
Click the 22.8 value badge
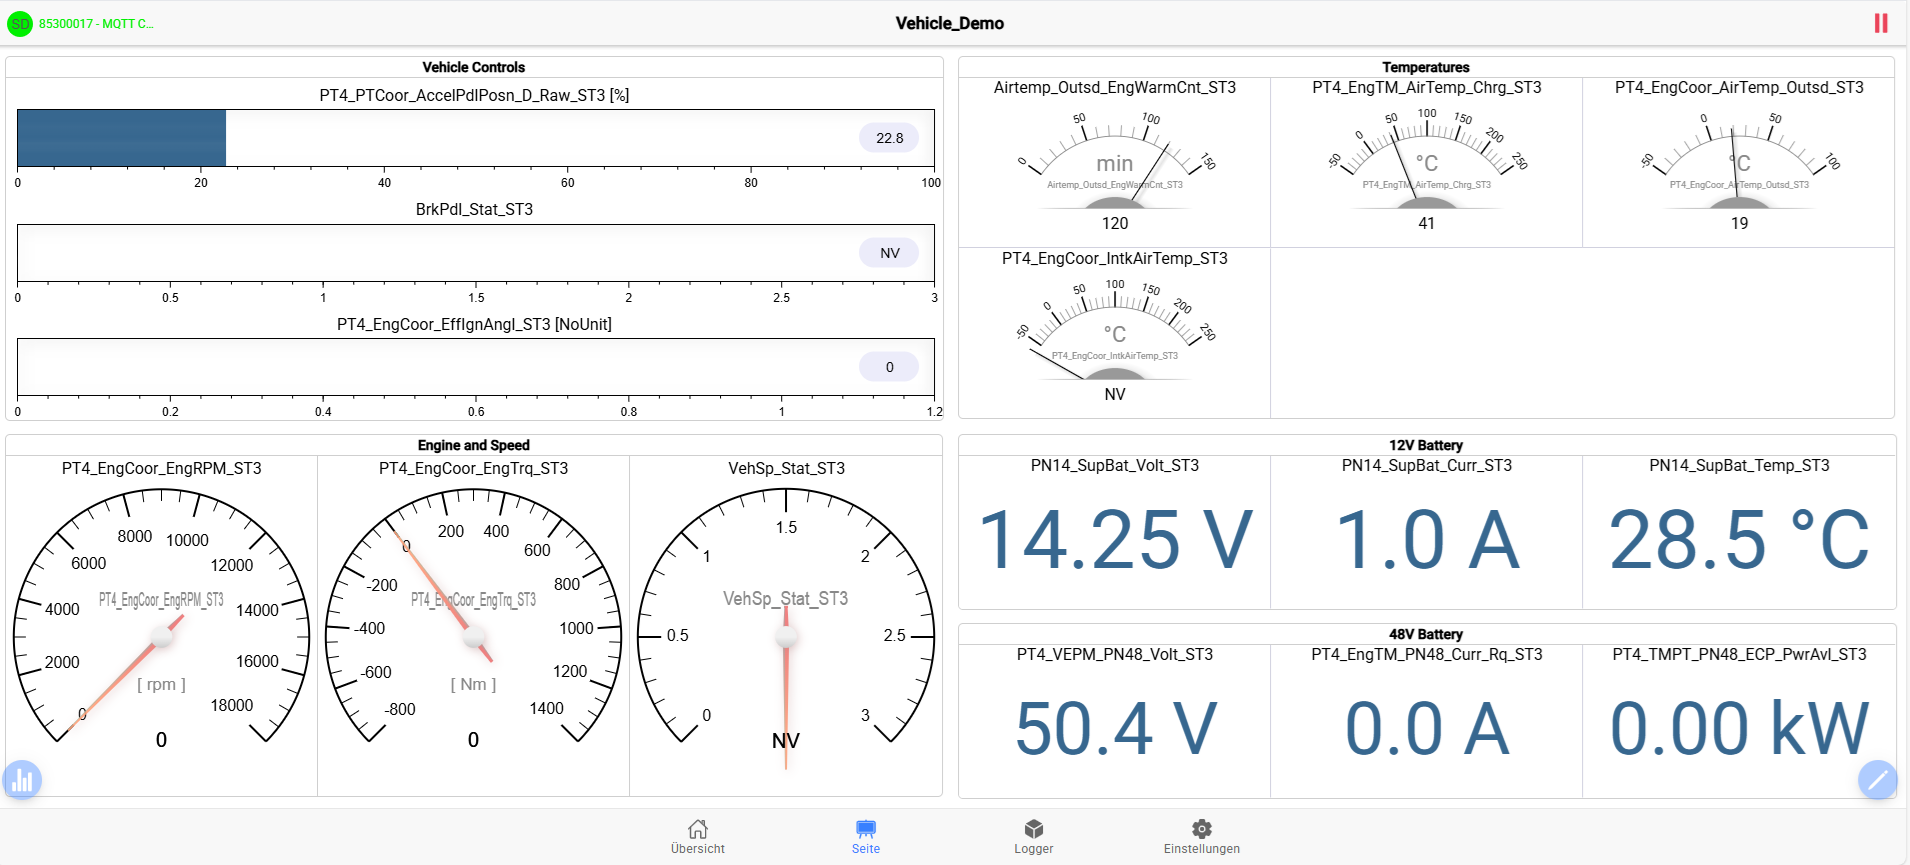tap(889, 138)
